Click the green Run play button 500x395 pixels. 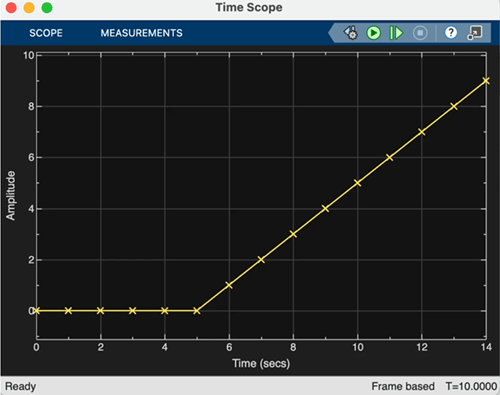374,33
